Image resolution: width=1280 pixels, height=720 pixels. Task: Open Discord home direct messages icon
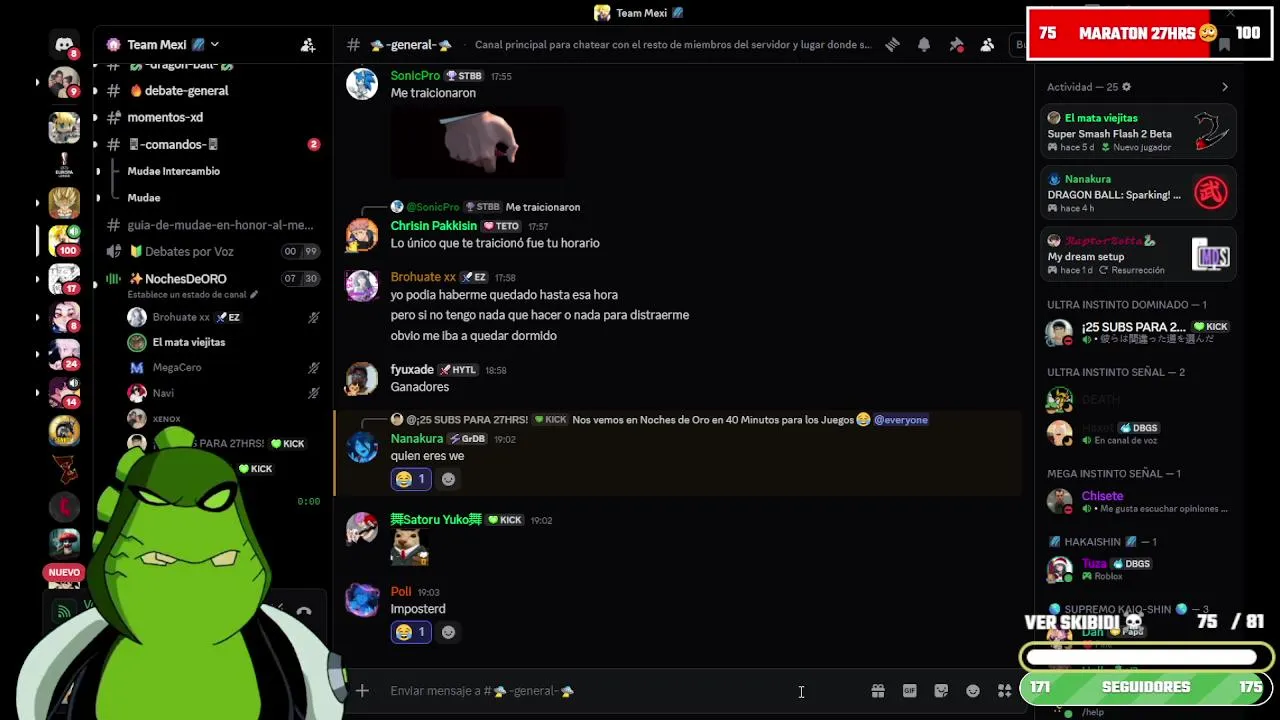pos(64,45)
